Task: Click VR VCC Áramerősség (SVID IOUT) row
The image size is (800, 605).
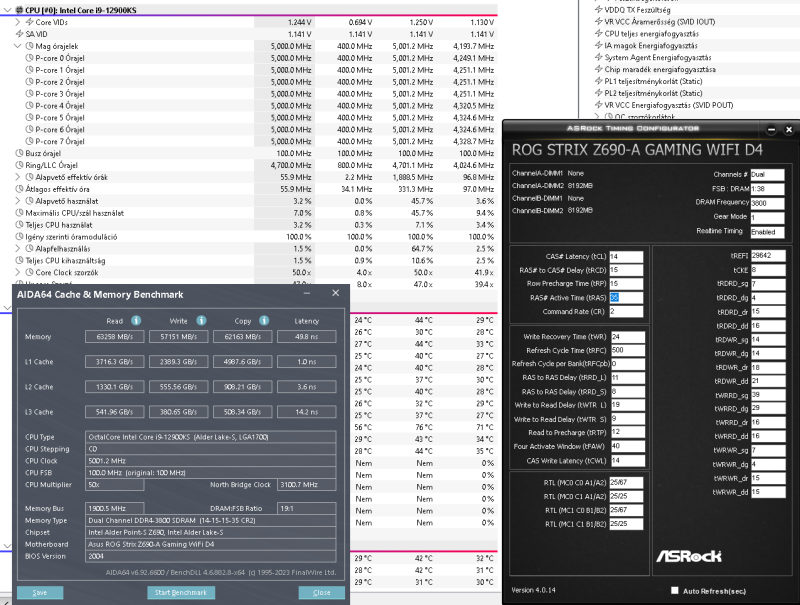Action: pos(659,21)
